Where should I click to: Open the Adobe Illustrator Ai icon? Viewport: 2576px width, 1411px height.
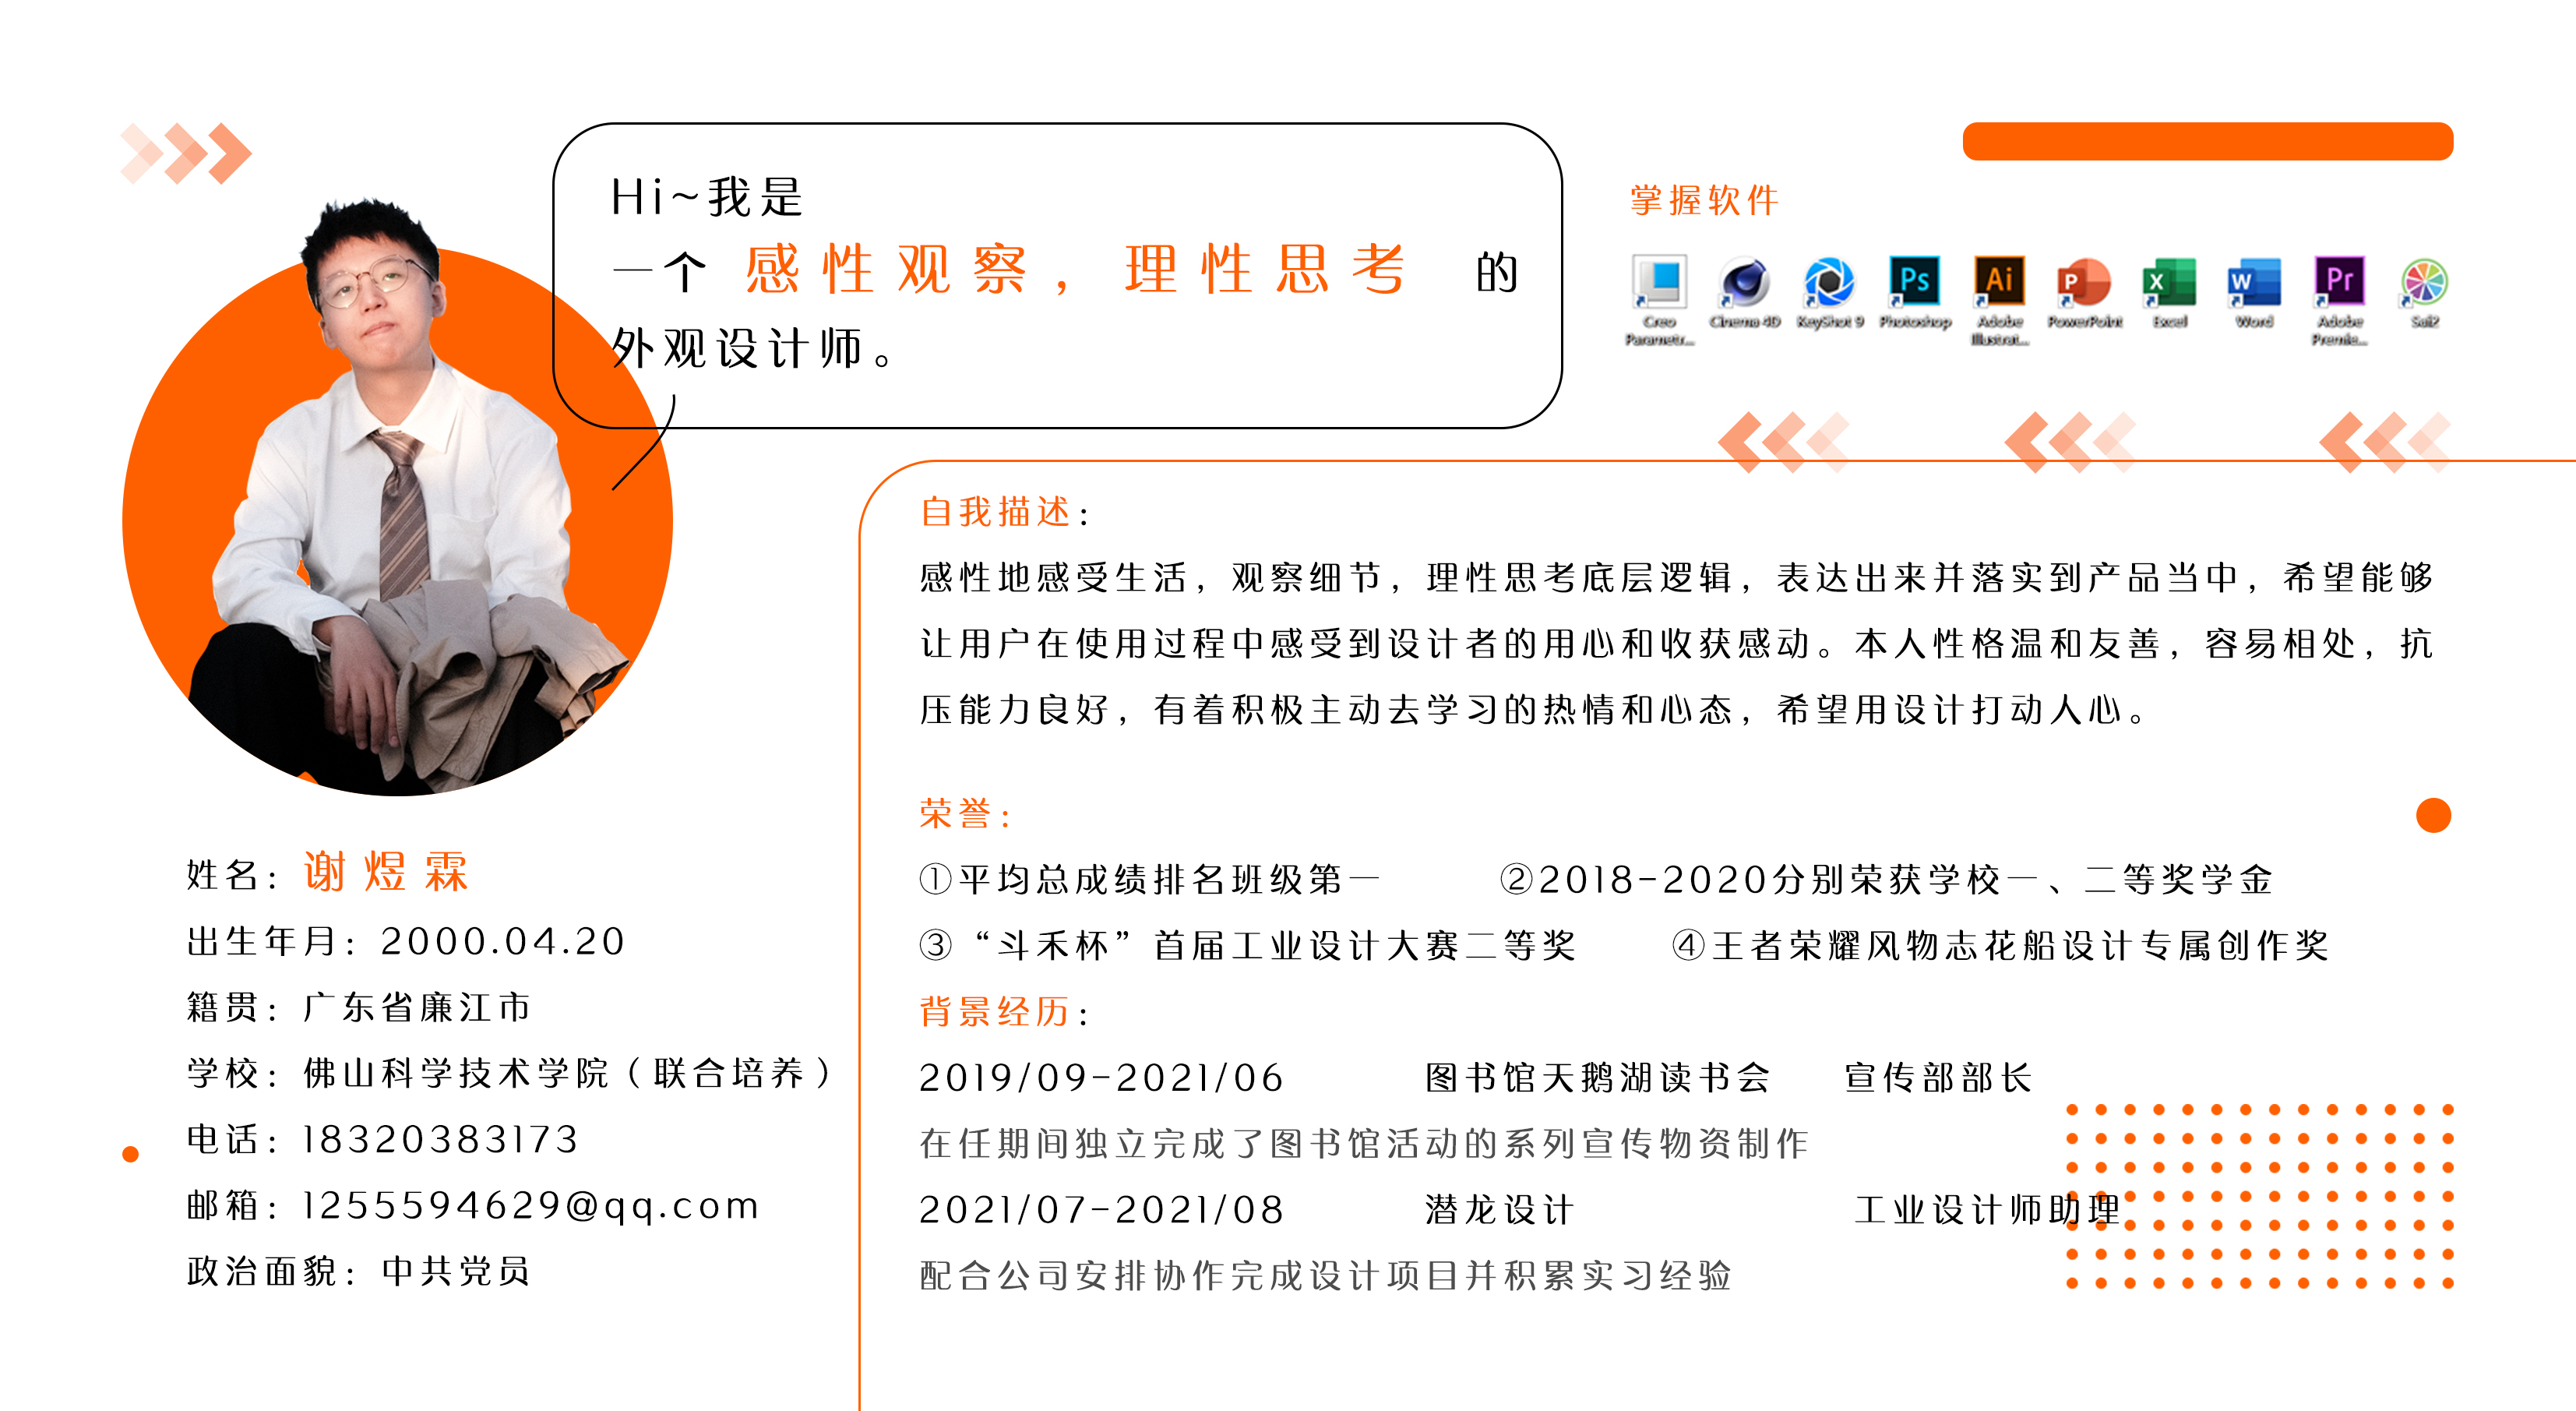point(1999,281)
